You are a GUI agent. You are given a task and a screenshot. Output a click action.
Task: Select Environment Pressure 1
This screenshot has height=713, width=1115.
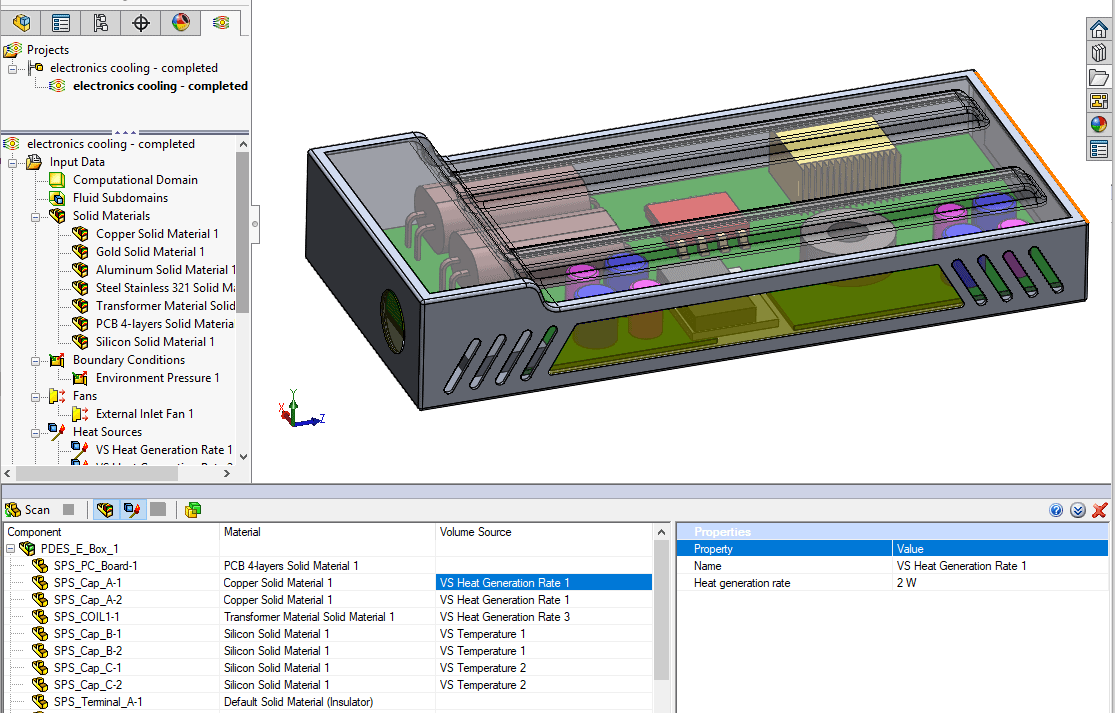click(157, 378)
